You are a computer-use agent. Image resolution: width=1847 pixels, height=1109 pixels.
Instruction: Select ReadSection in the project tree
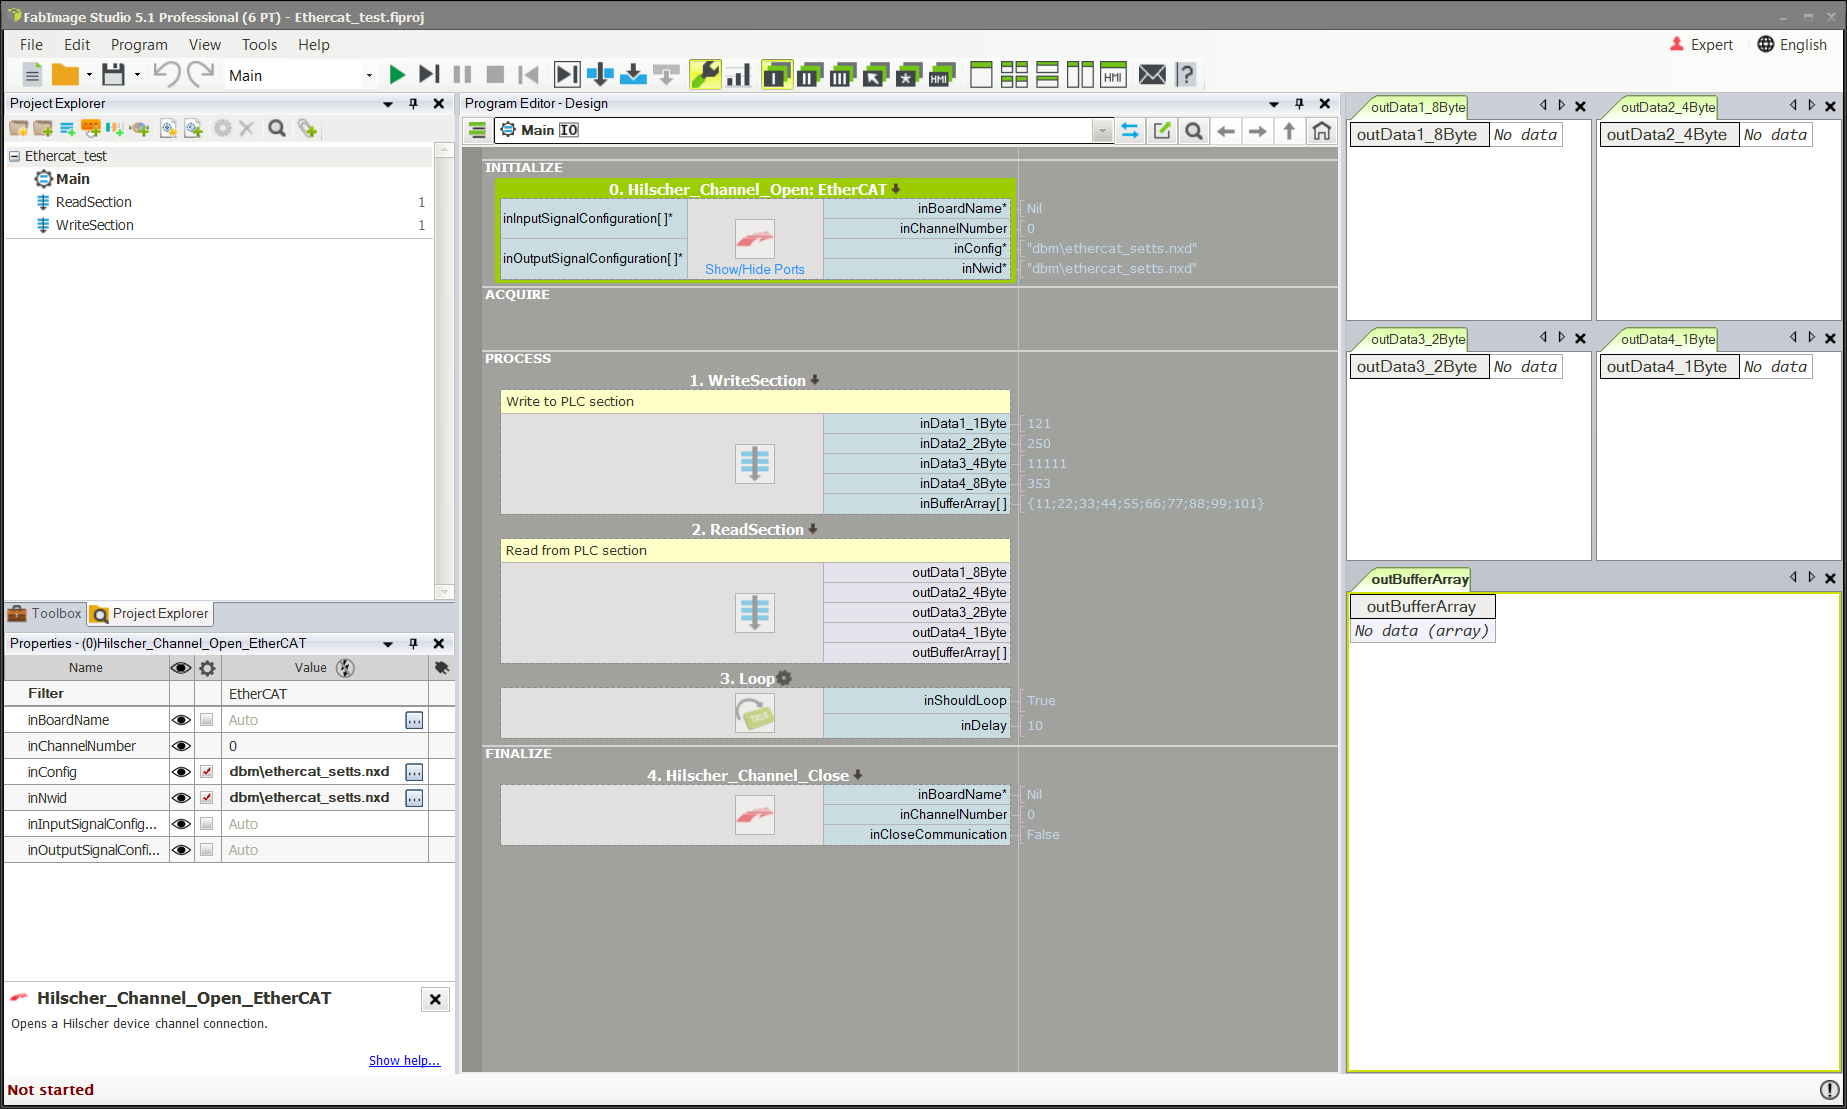93,202
